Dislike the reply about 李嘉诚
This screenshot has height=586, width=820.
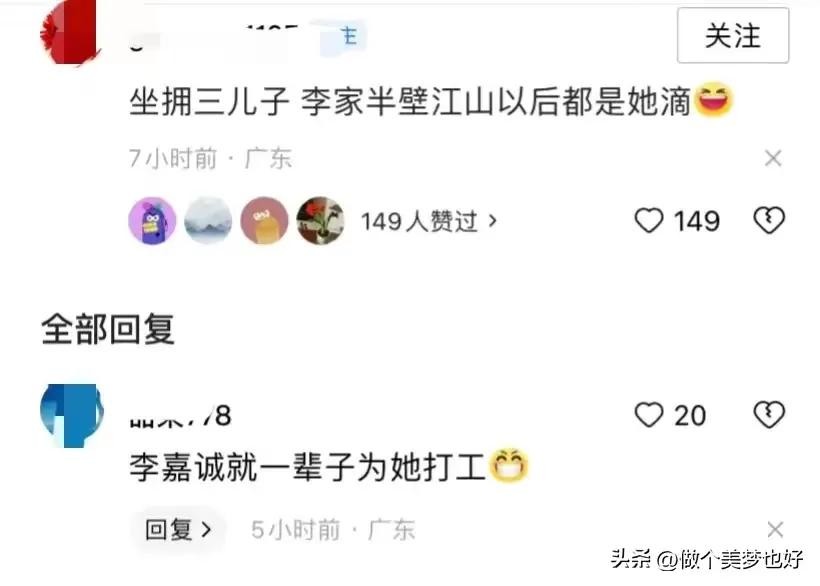click(x=769, y=415)
